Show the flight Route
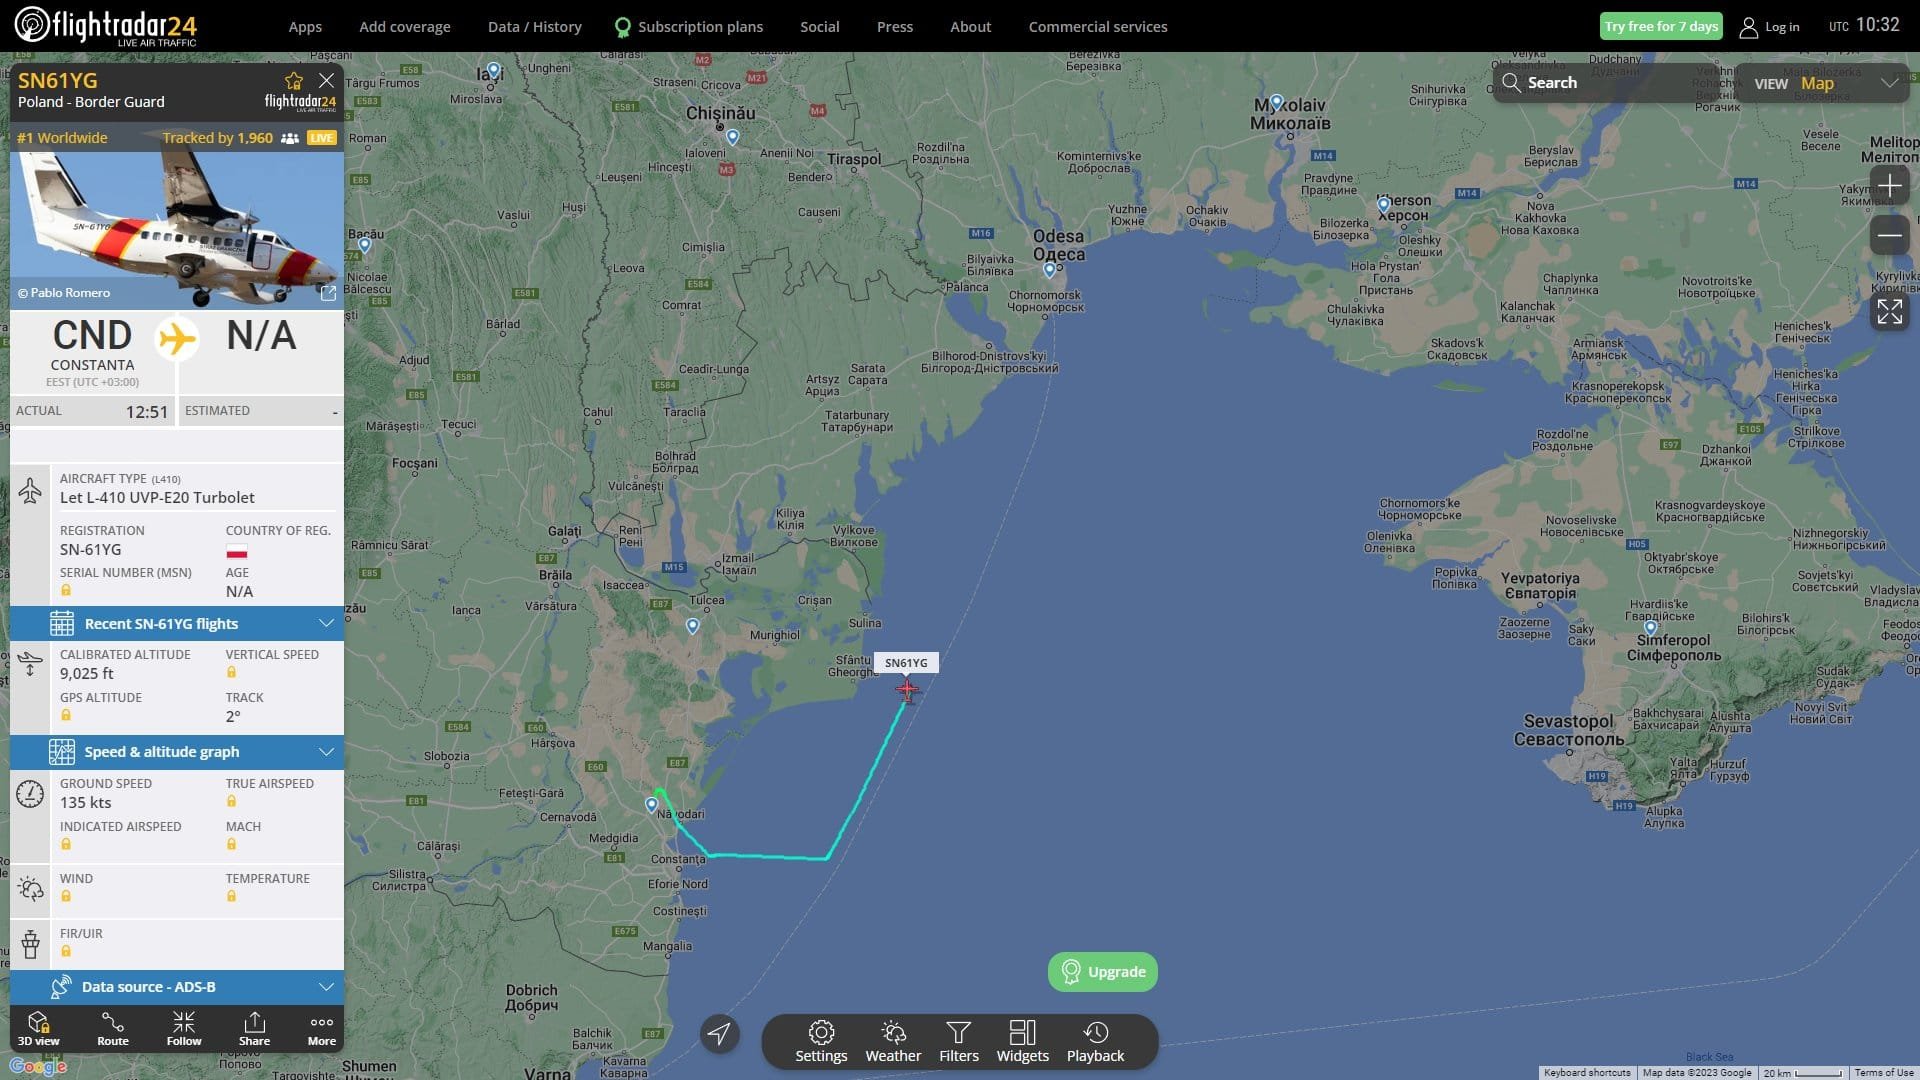Screen dimensions: 1920x1080 pyautogui.click(x=113, y=1028)
